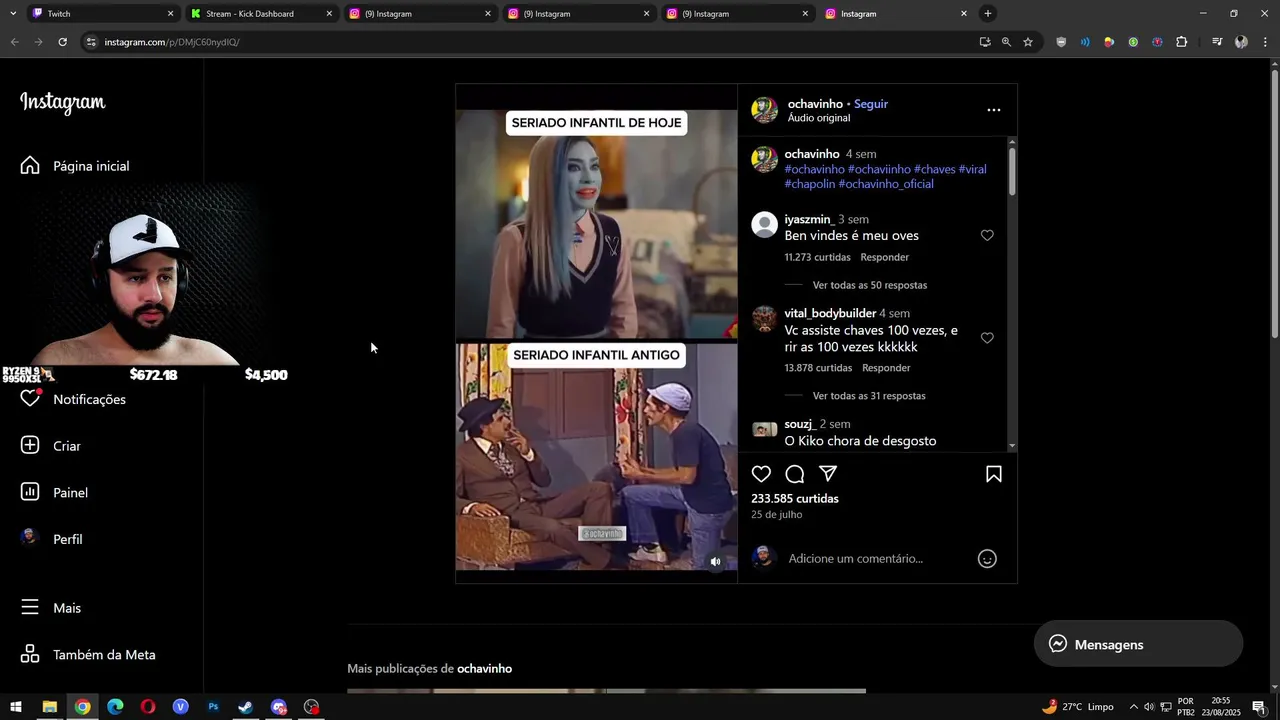Open the video post media
The image size is (1280, 720).
tap(597, 333)
